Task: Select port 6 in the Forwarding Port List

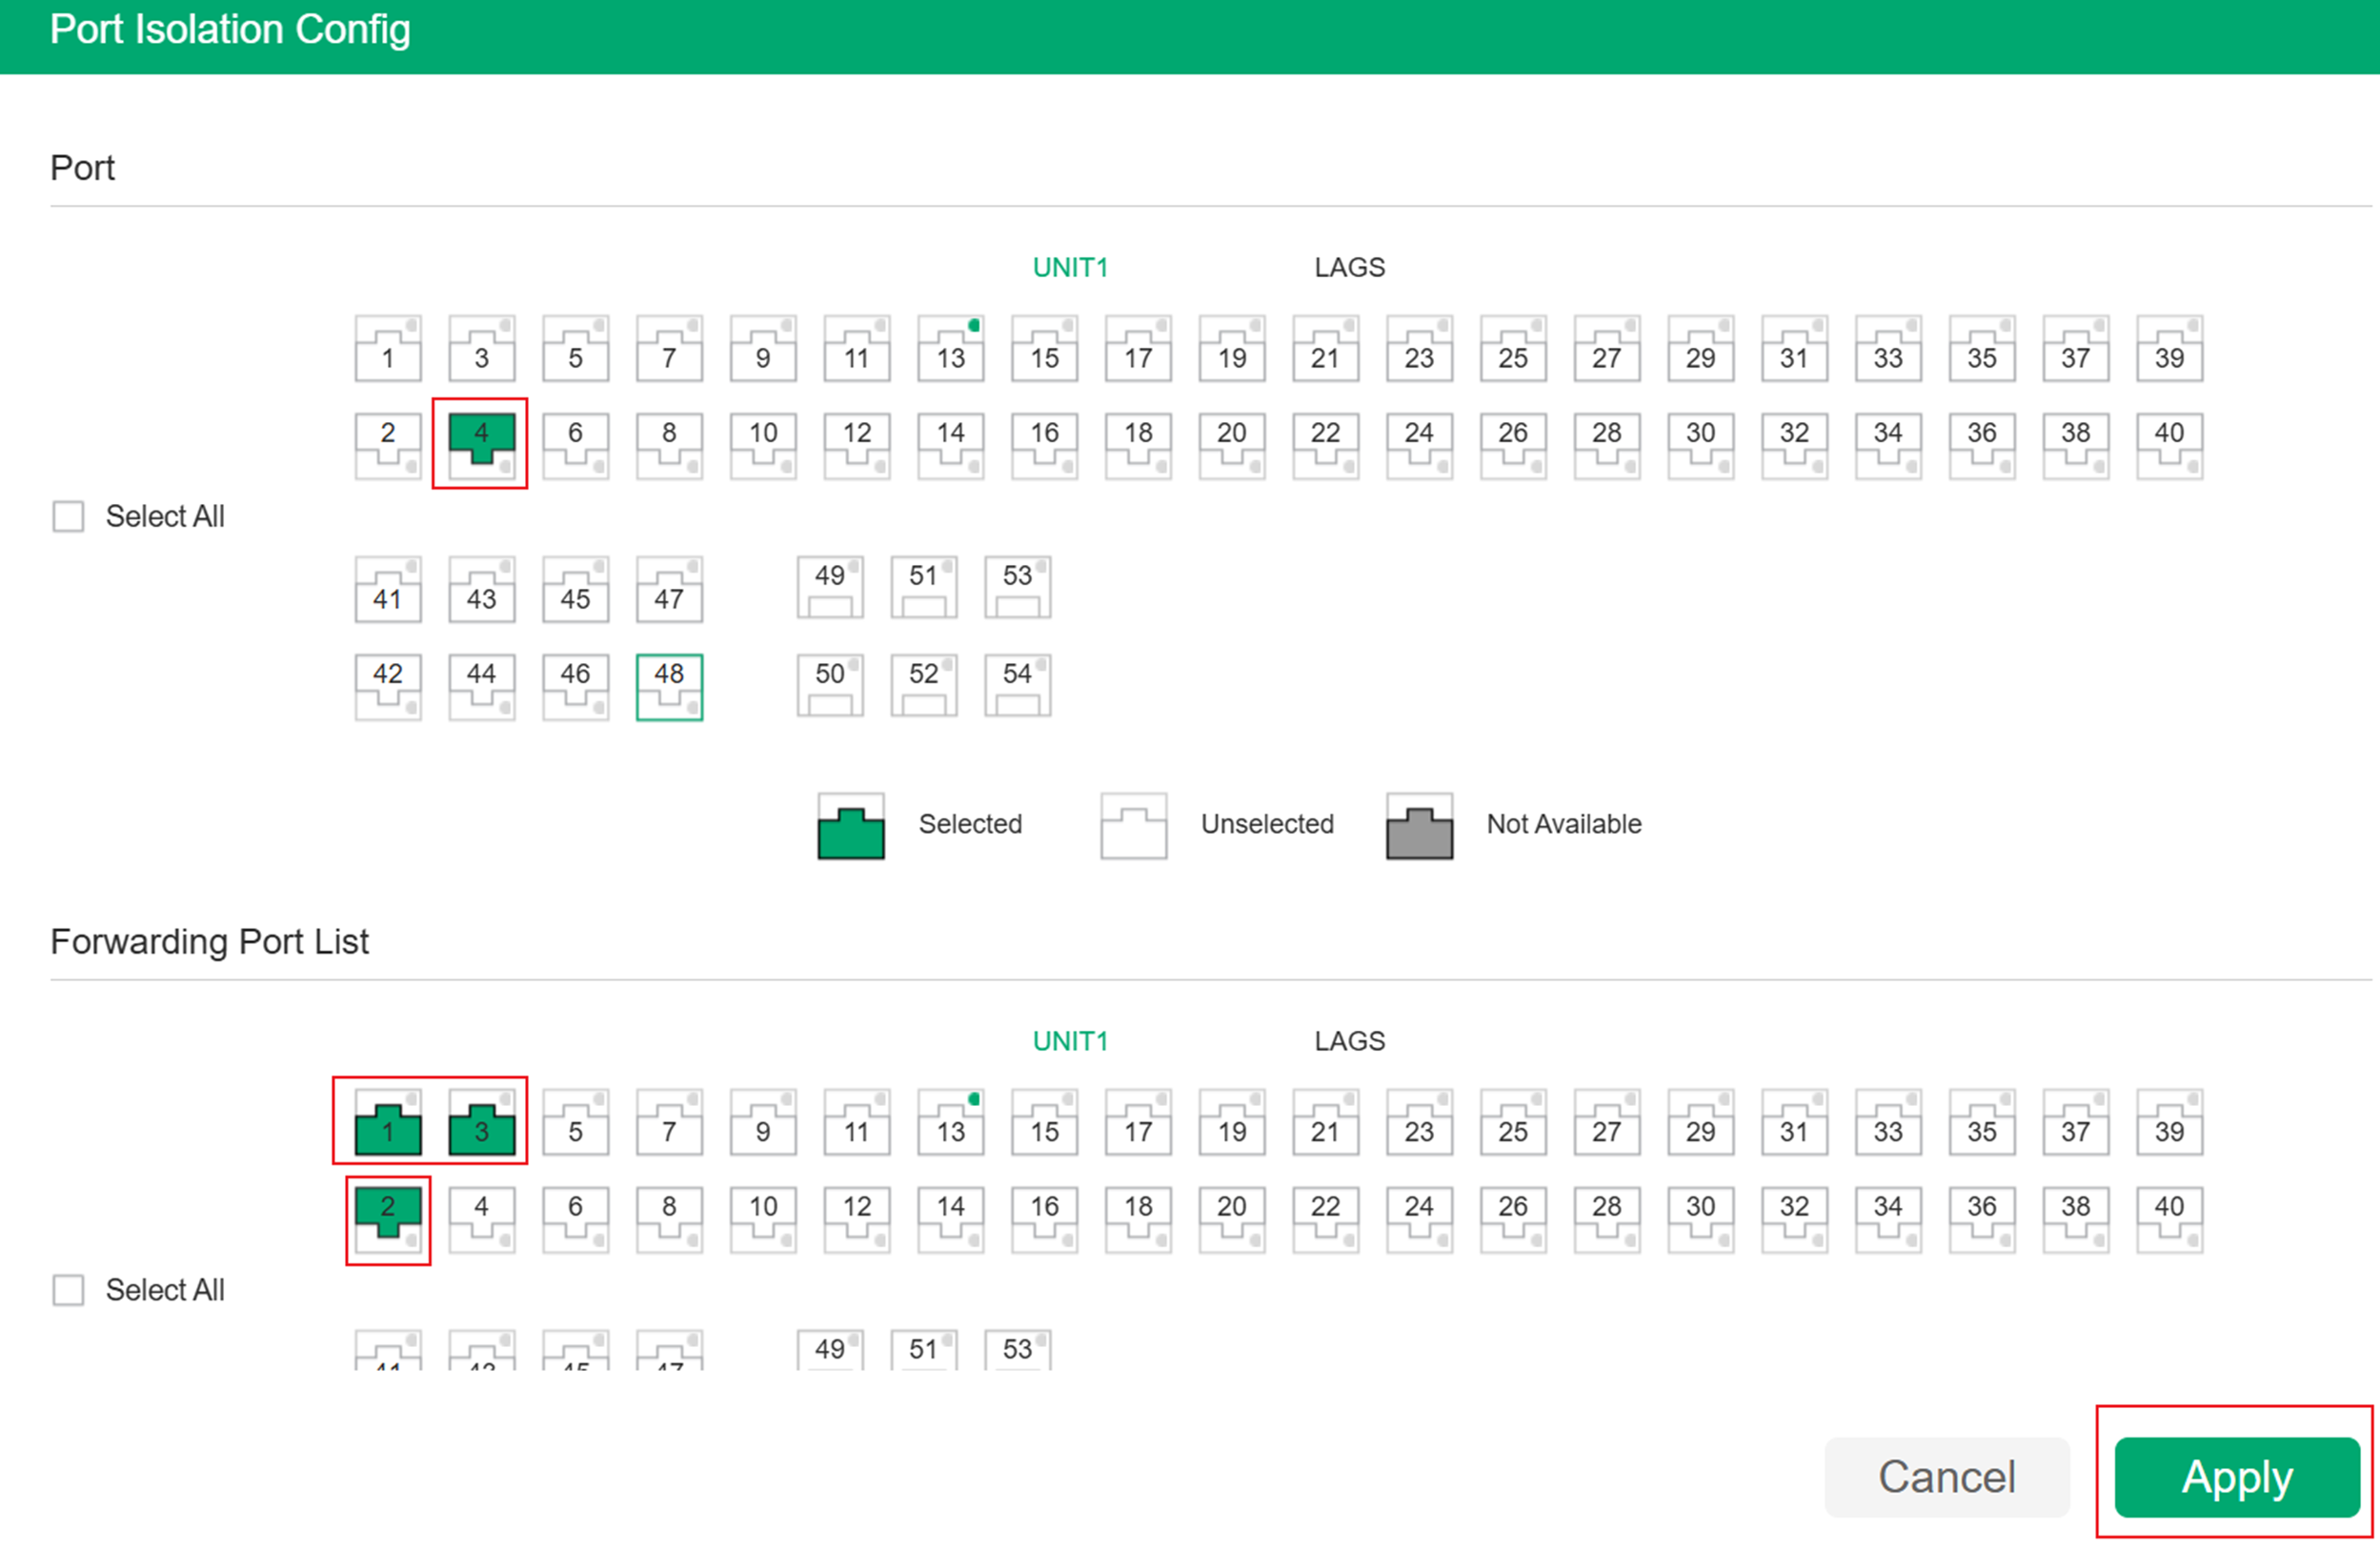Action: (575, 1218)
